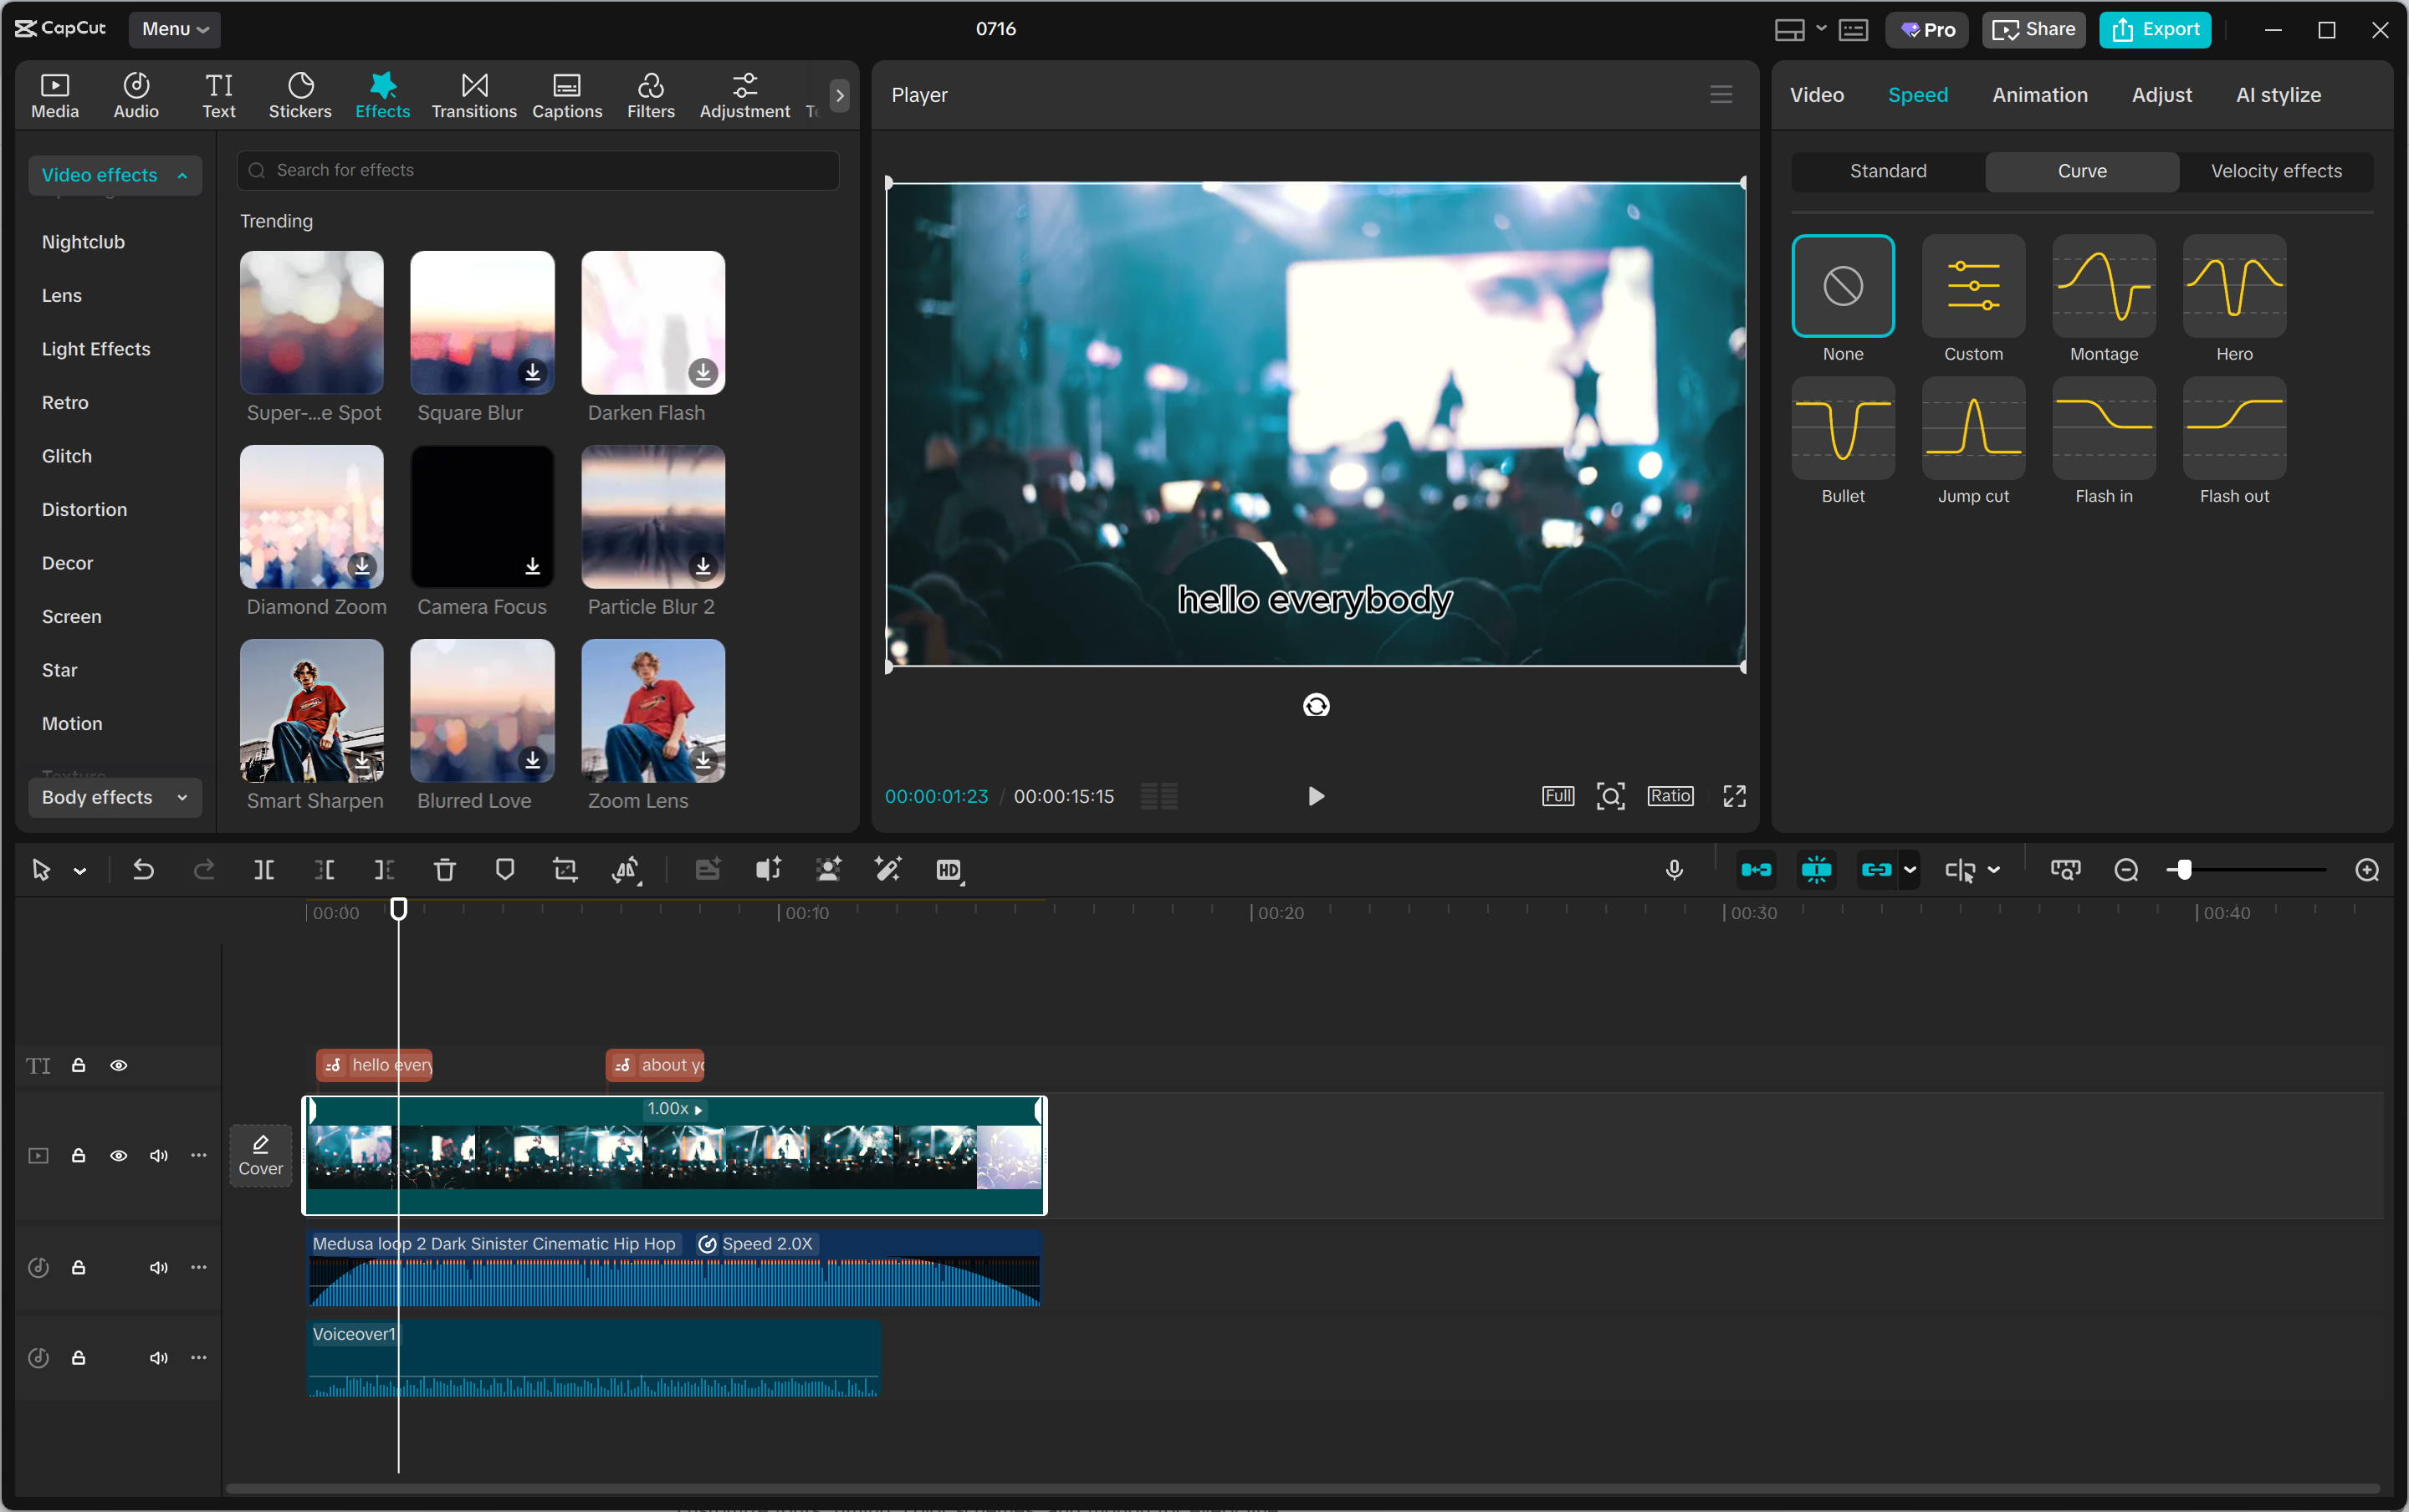This screenshot has height=1512, width=2409.
Task: Open the Menu dropdown
Action: [174, 29]
